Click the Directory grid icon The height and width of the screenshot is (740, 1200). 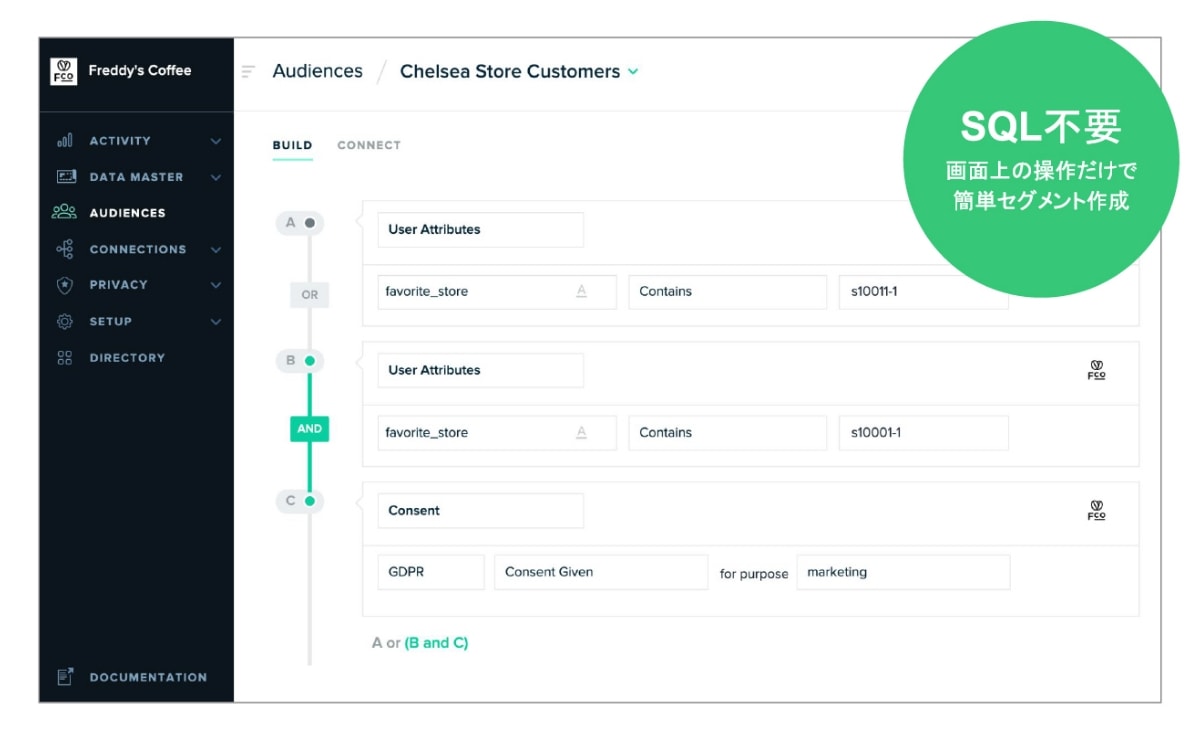pyautogui.click(x=65, y=357)
